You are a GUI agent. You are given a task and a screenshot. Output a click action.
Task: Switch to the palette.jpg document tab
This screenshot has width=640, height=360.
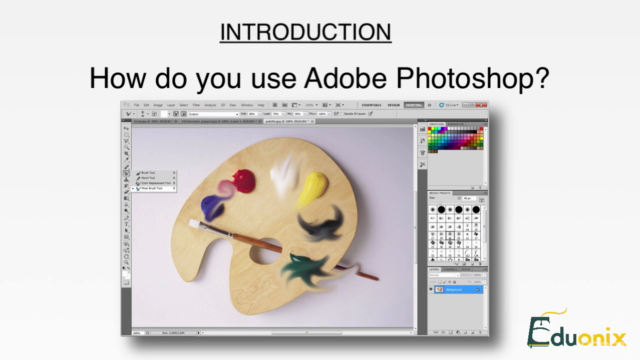pyautogui.click(x=289, y=121)
